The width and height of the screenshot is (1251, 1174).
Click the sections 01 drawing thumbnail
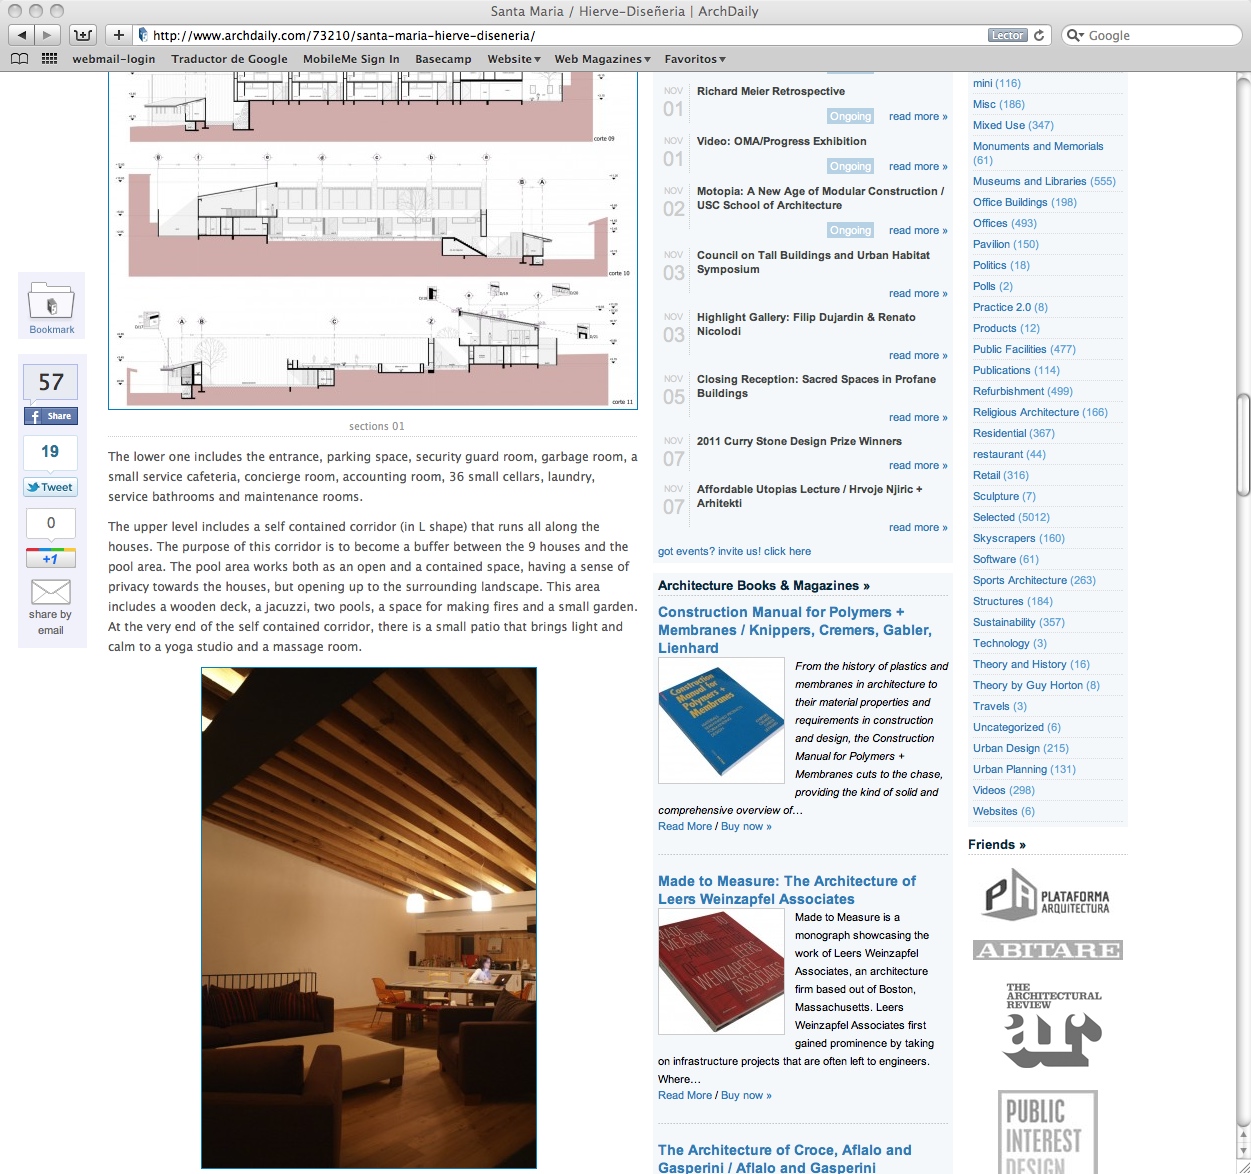click(373, 240)
